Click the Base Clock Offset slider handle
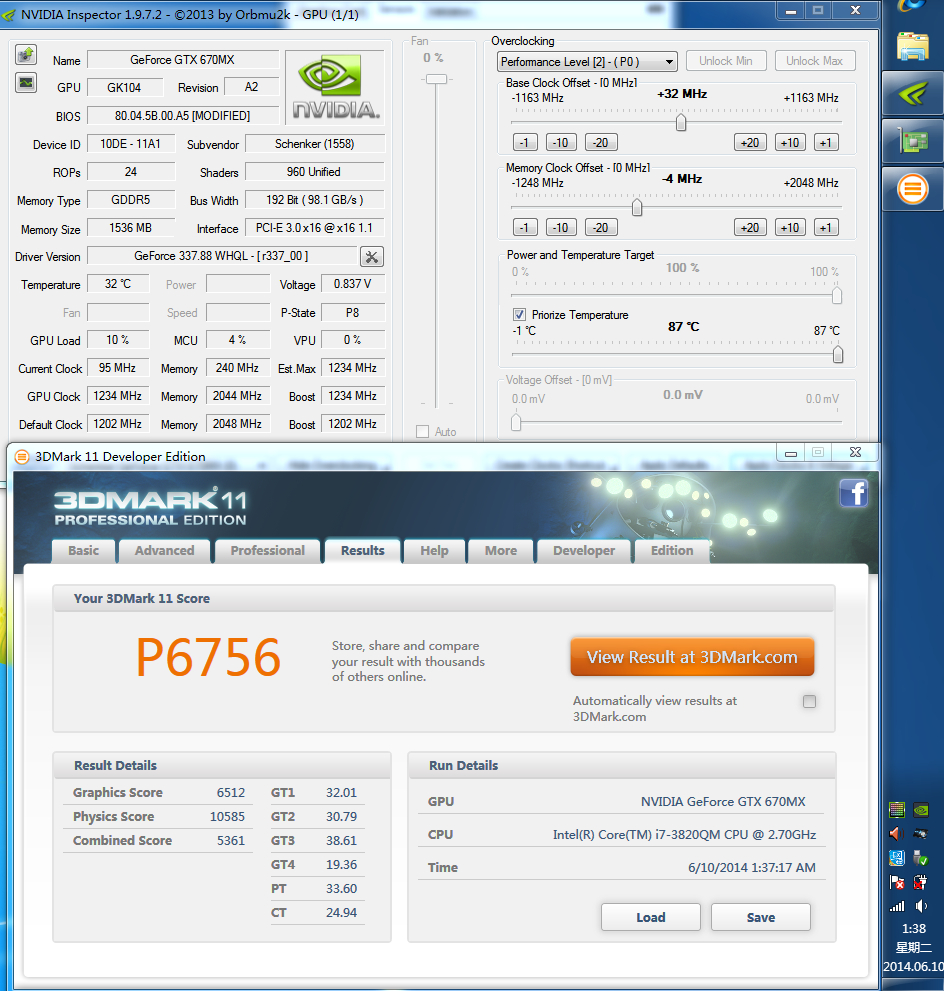 pyautogui.click(x=681, y=122)
